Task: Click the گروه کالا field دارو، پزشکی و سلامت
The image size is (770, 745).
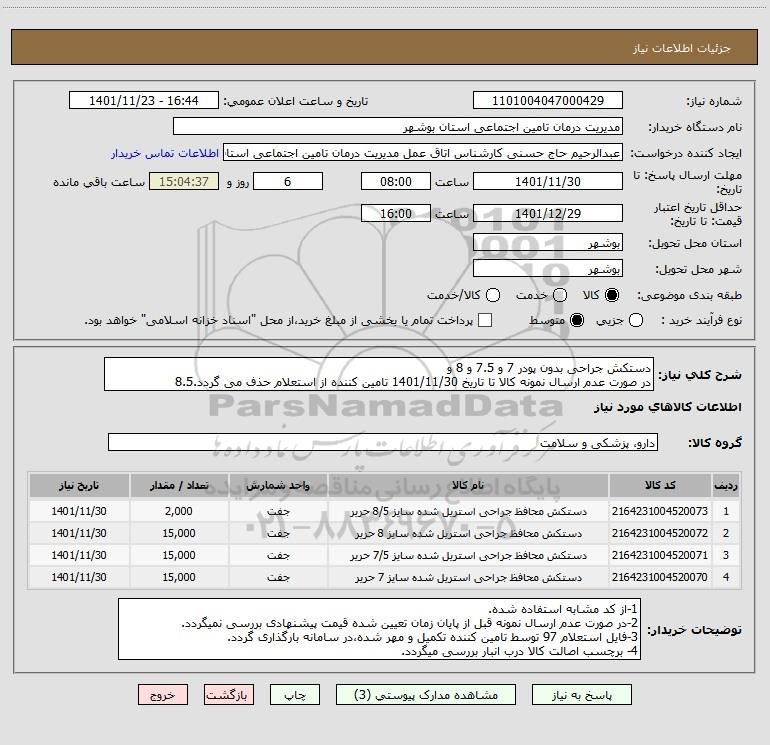Action: 383,442
